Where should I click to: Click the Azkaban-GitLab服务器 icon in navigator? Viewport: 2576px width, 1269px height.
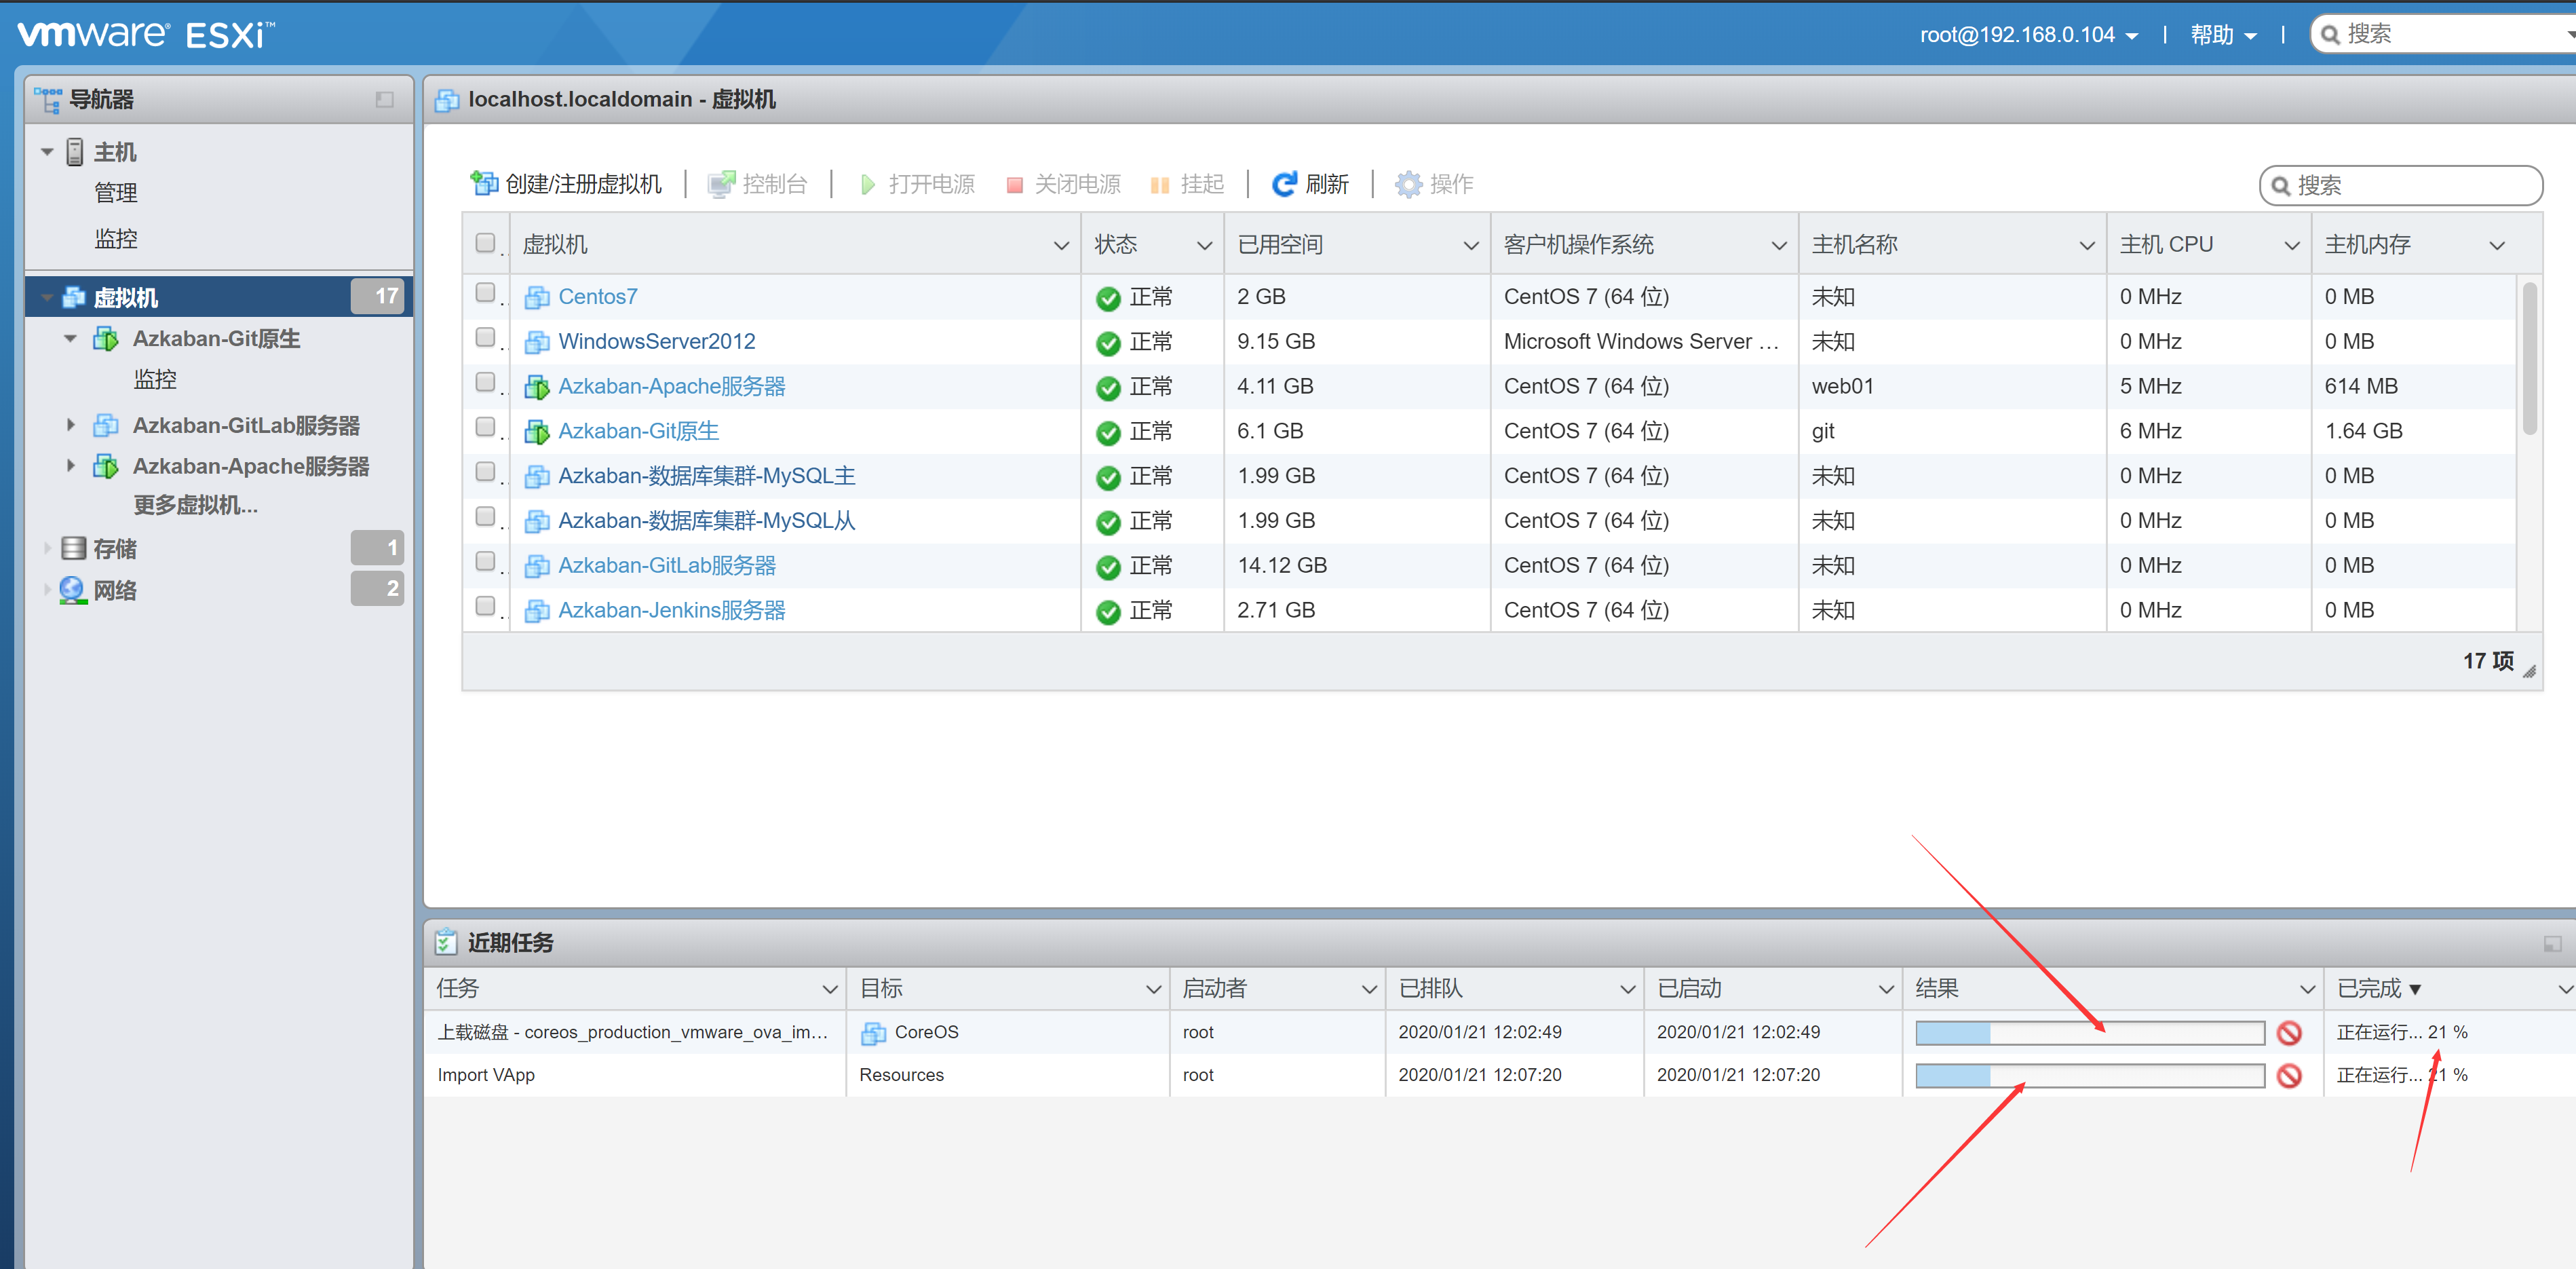click(106, 426)
